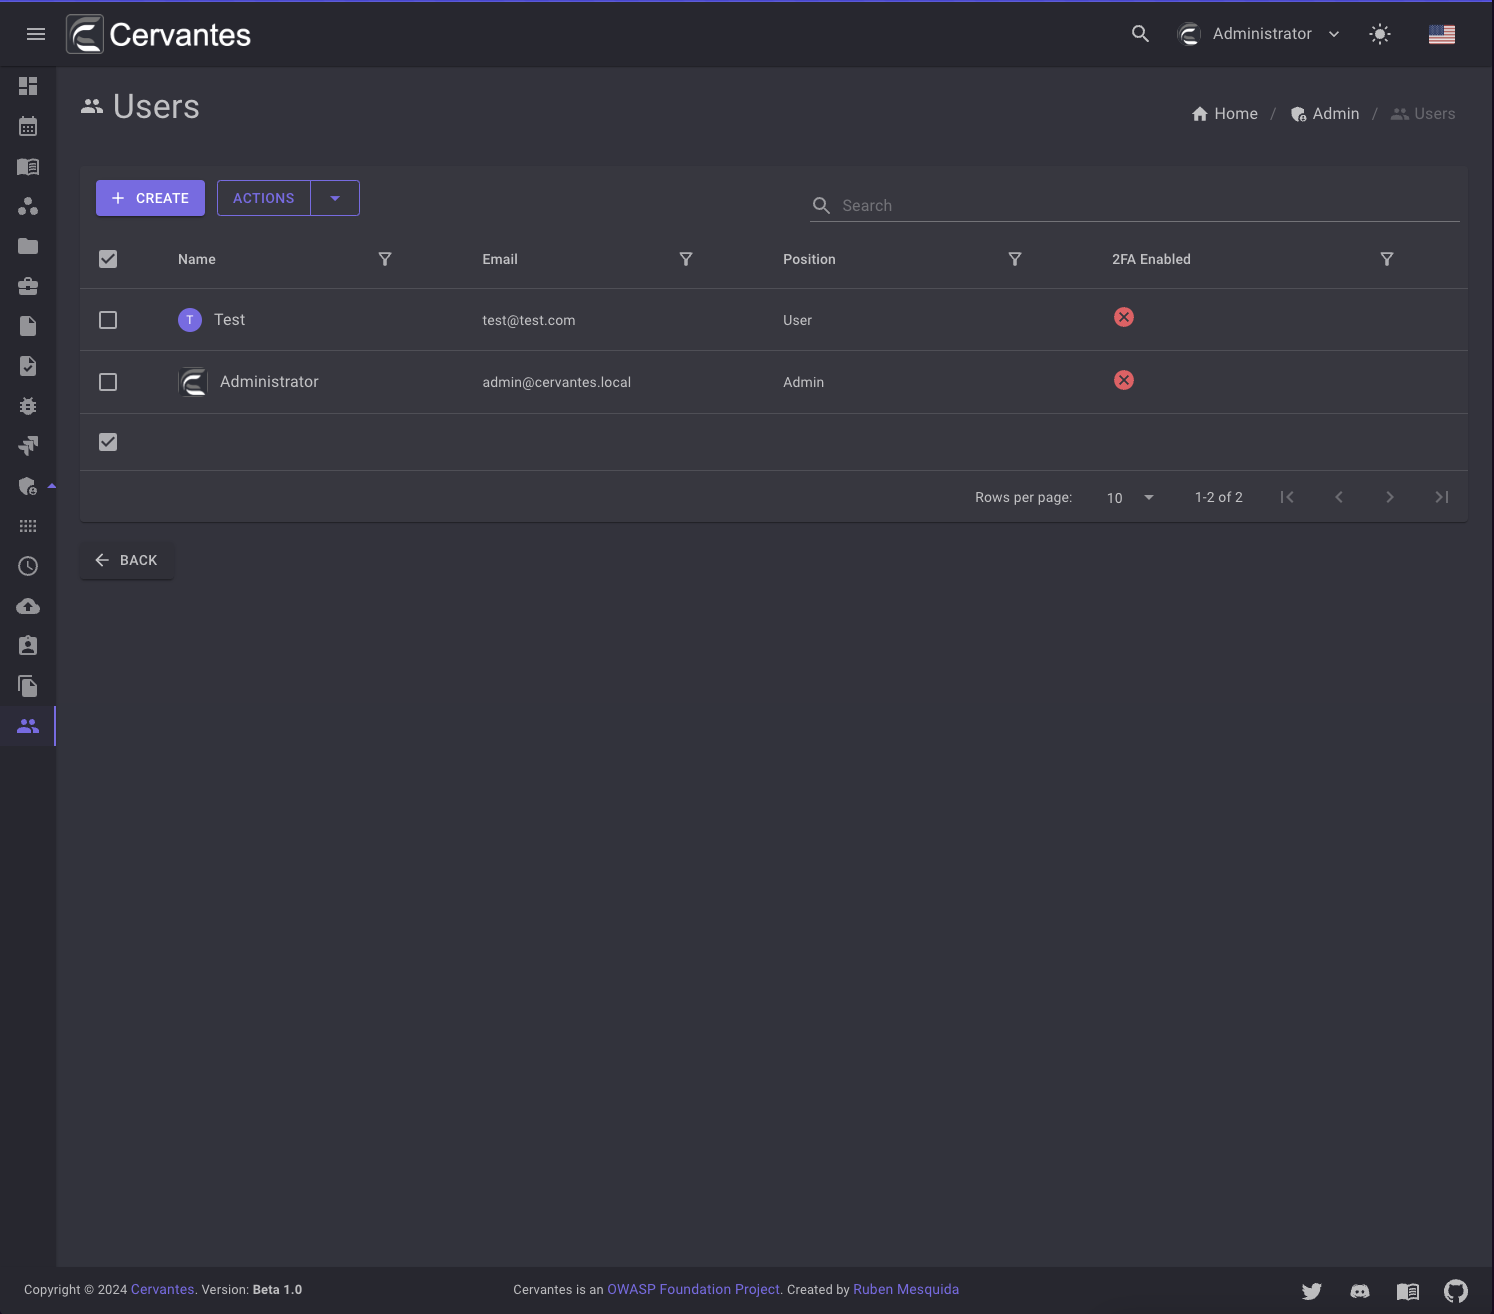This screenshot has height=1314, width=1494.
Task: Go to Home breadcrumb
Action: [1225, 114]
